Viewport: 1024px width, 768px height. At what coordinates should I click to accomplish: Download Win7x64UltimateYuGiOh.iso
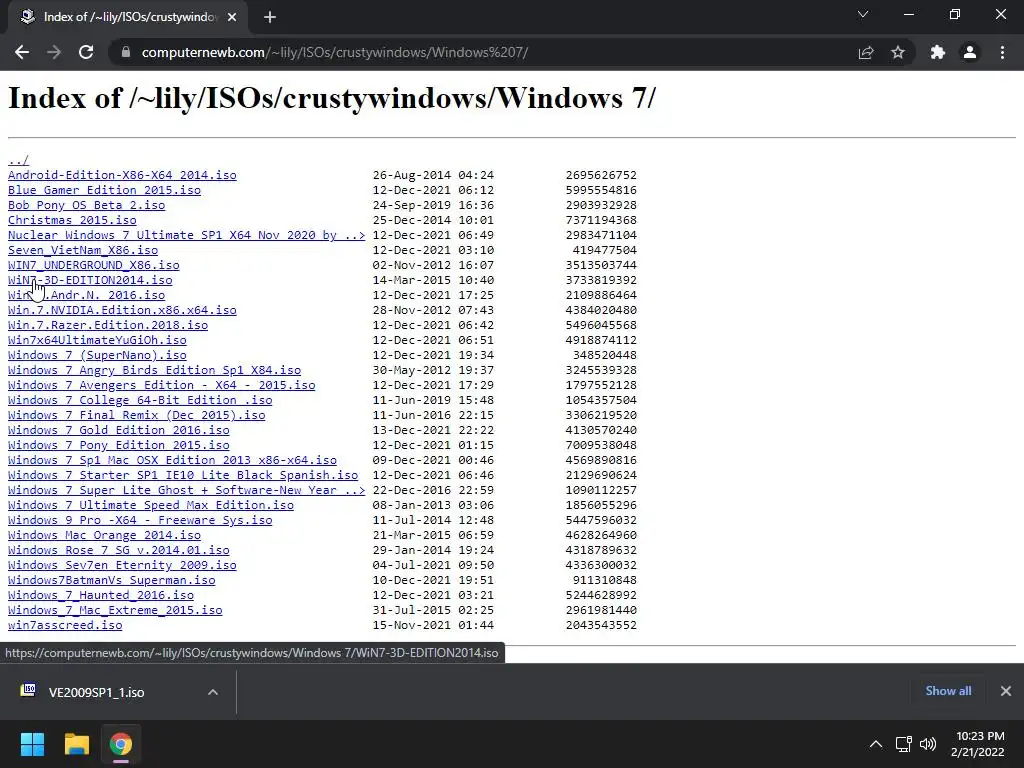pyautogui.click(x=97, y=340)
